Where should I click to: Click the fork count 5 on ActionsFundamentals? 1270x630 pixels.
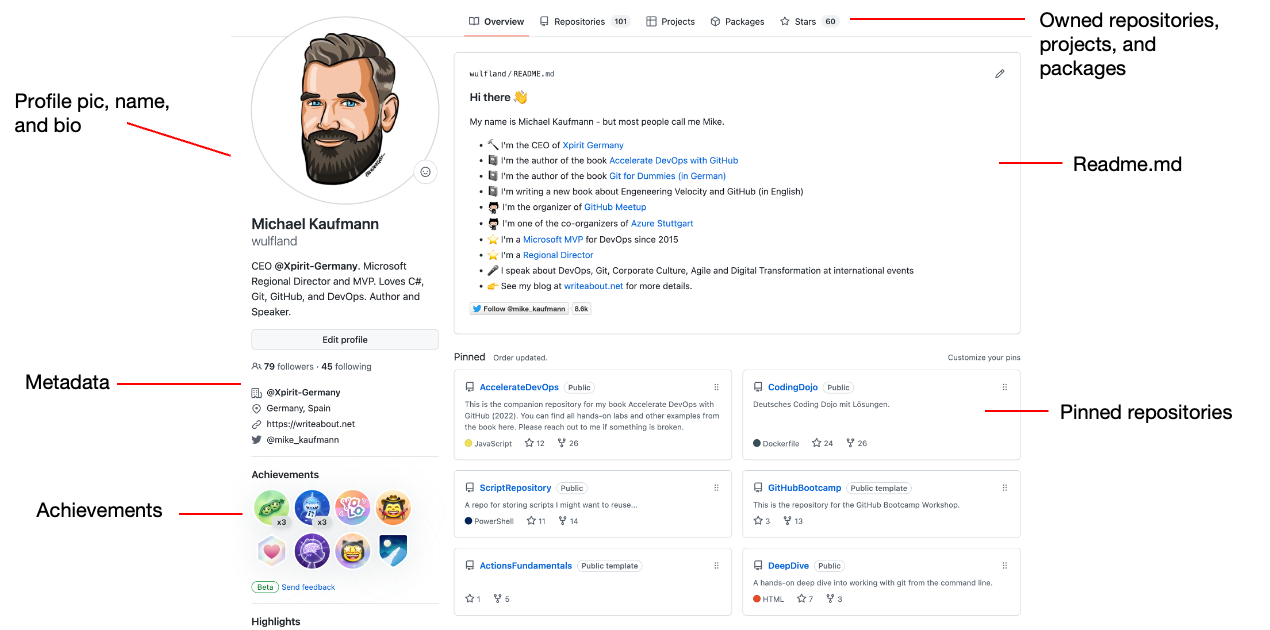[x=502, y=599]
